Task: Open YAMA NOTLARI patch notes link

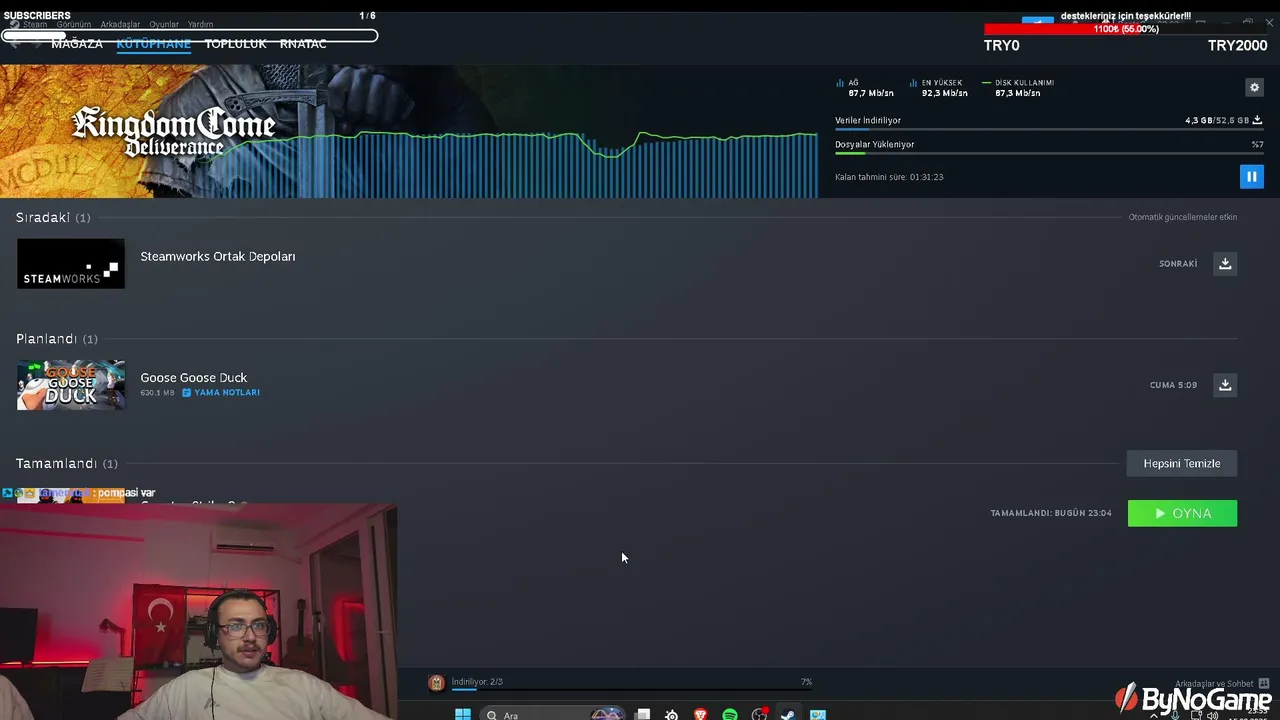Action: click(221, 393)
